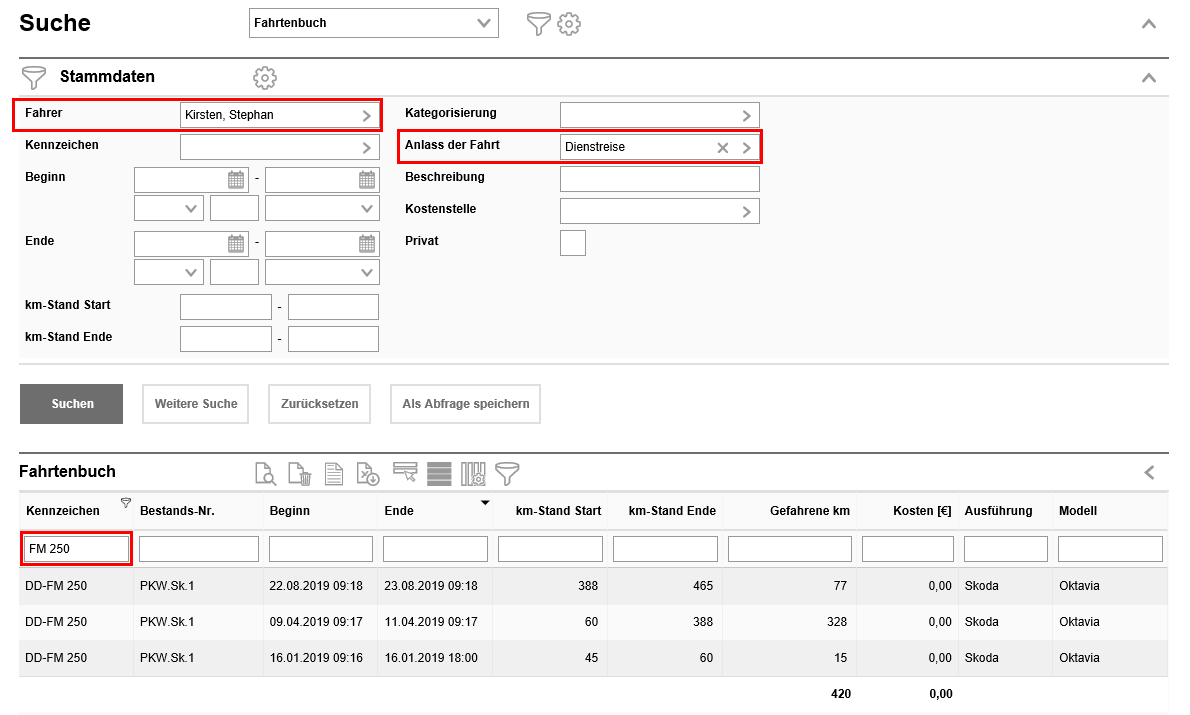This screenshot has width=1190, height=715.
Task: Open calendar picker for first Beginn date
Action: (236, 180)
